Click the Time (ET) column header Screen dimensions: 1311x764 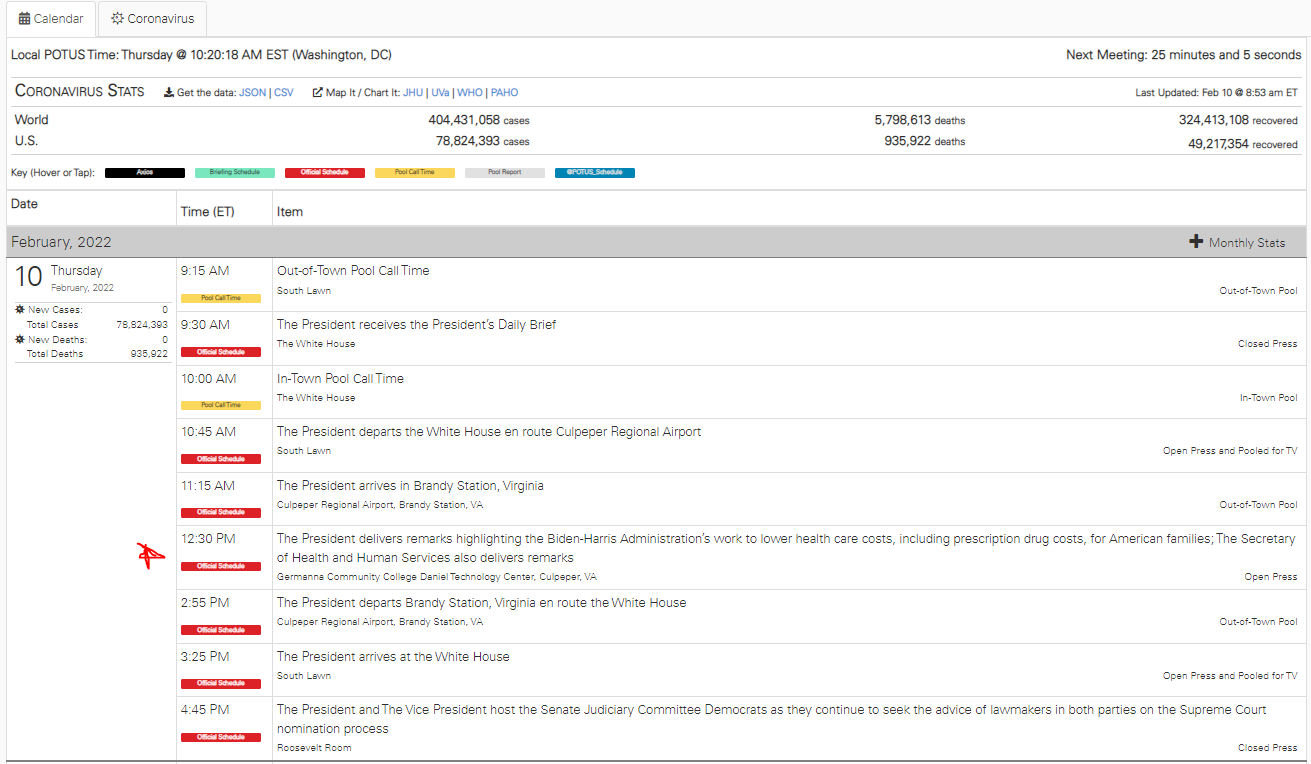[x=209, y=212]
